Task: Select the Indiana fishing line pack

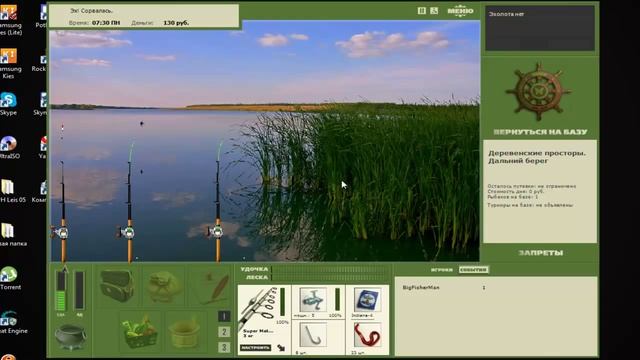Action: point(367,300)
